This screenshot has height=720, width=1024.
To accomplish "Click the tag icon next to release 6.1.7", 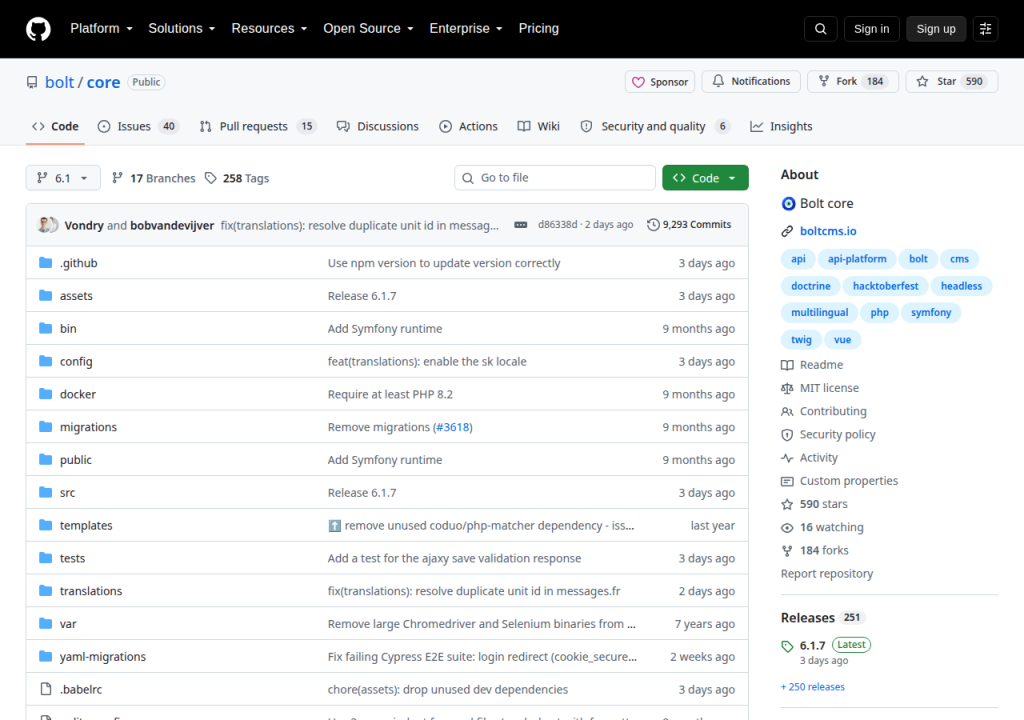I will click(x=787, y=646).
